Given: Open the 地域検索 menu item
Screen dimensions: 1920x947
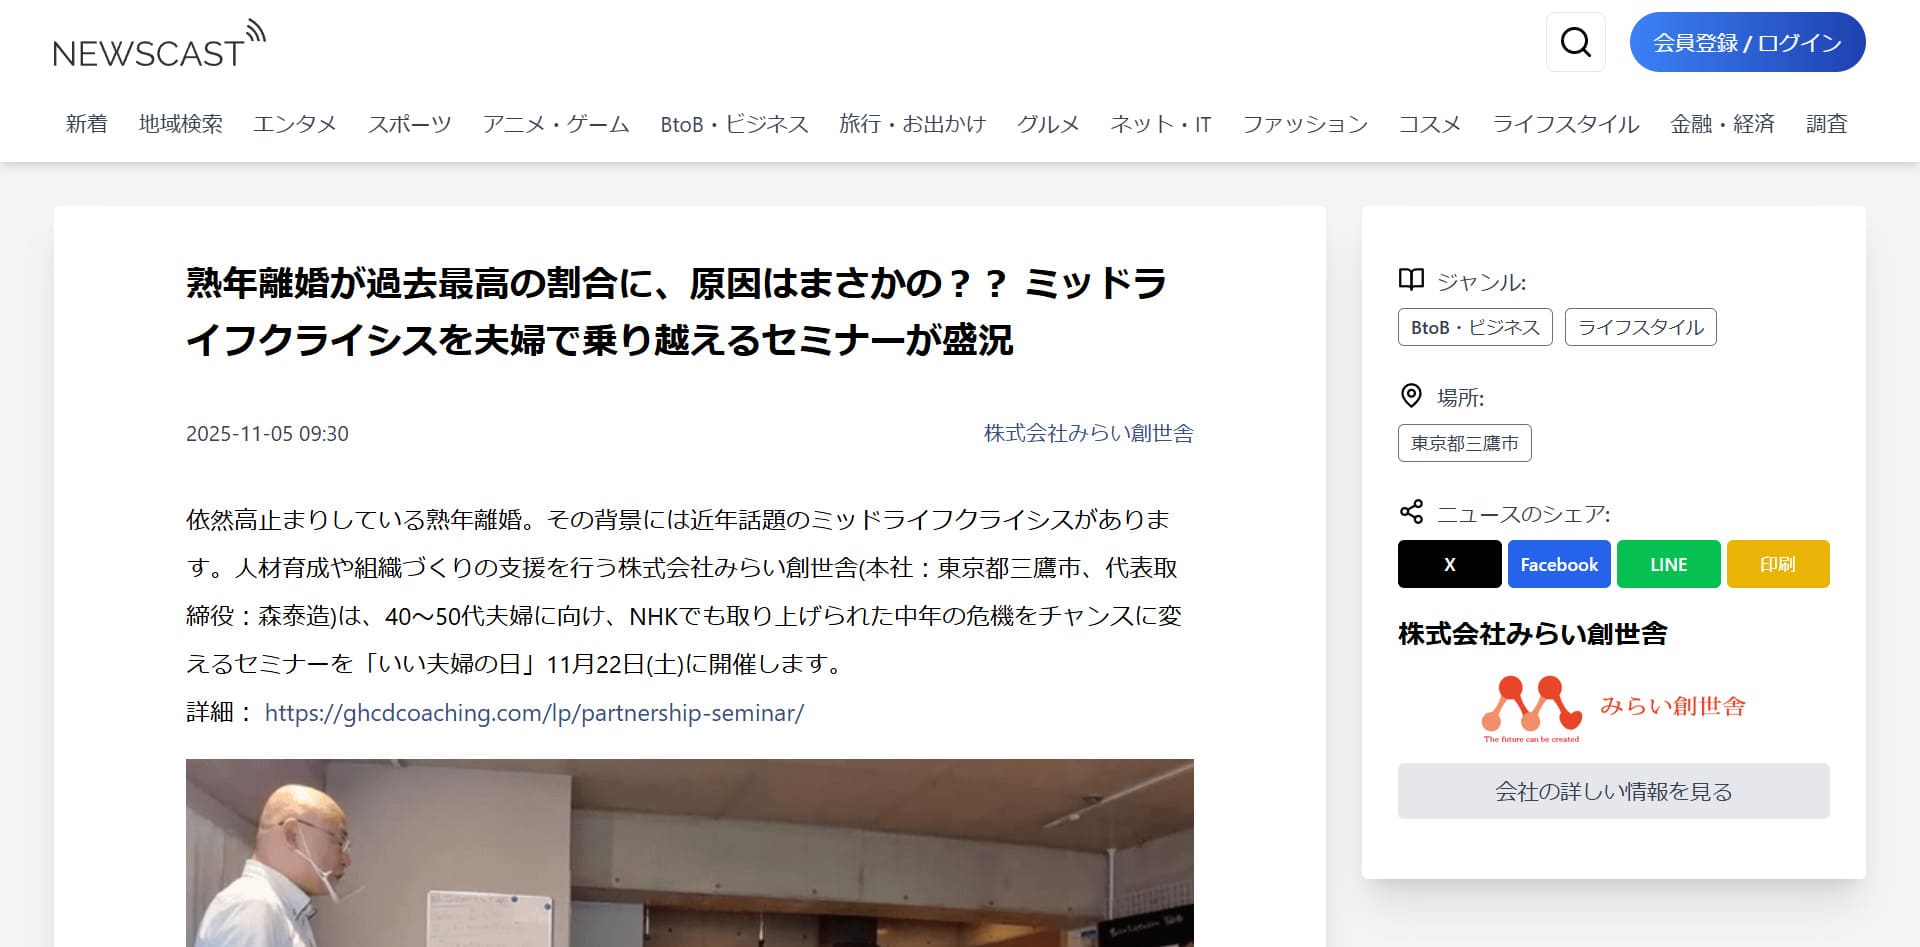Looking at the screenshot, I should [x=180, y=124].
